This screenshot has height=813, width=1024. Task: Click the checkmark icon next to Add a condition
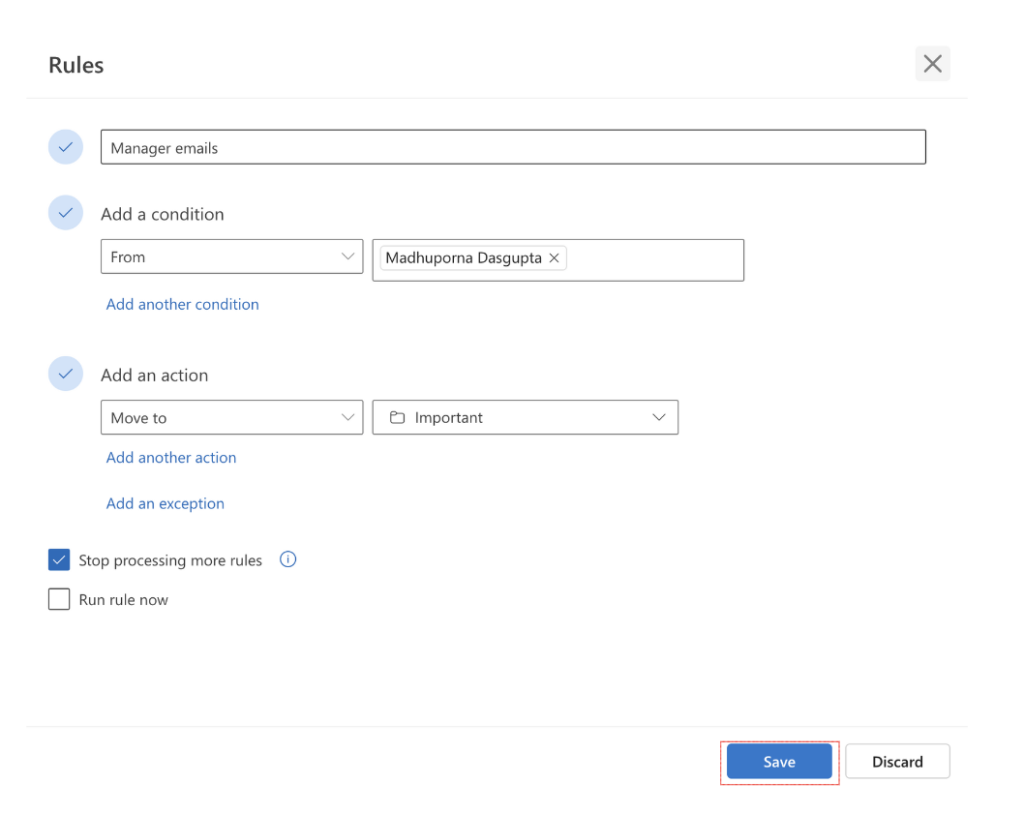coord(65,212)
